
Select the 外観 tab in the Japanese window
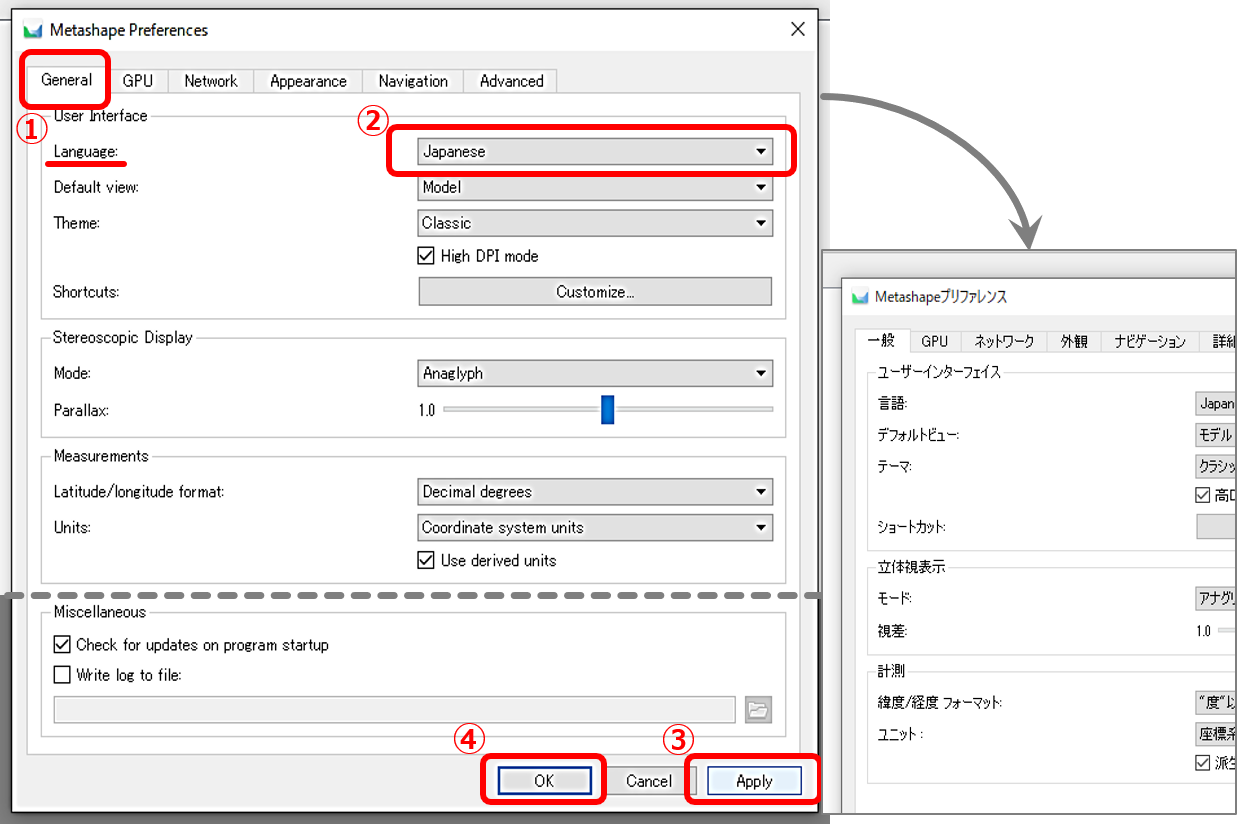pyautogui.click(x=1074, y=342)
